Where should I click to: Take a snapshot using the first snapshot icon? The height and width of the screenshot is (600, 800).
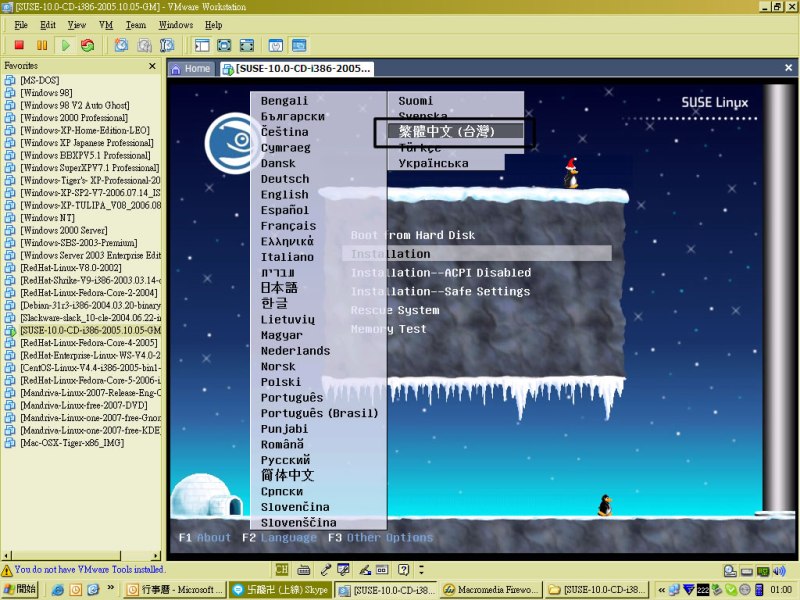(121, 45)
